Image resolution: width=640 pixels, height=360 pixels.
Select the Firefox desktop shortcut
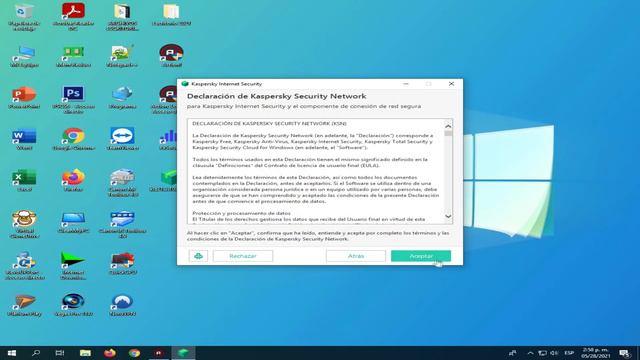(73, 180)
